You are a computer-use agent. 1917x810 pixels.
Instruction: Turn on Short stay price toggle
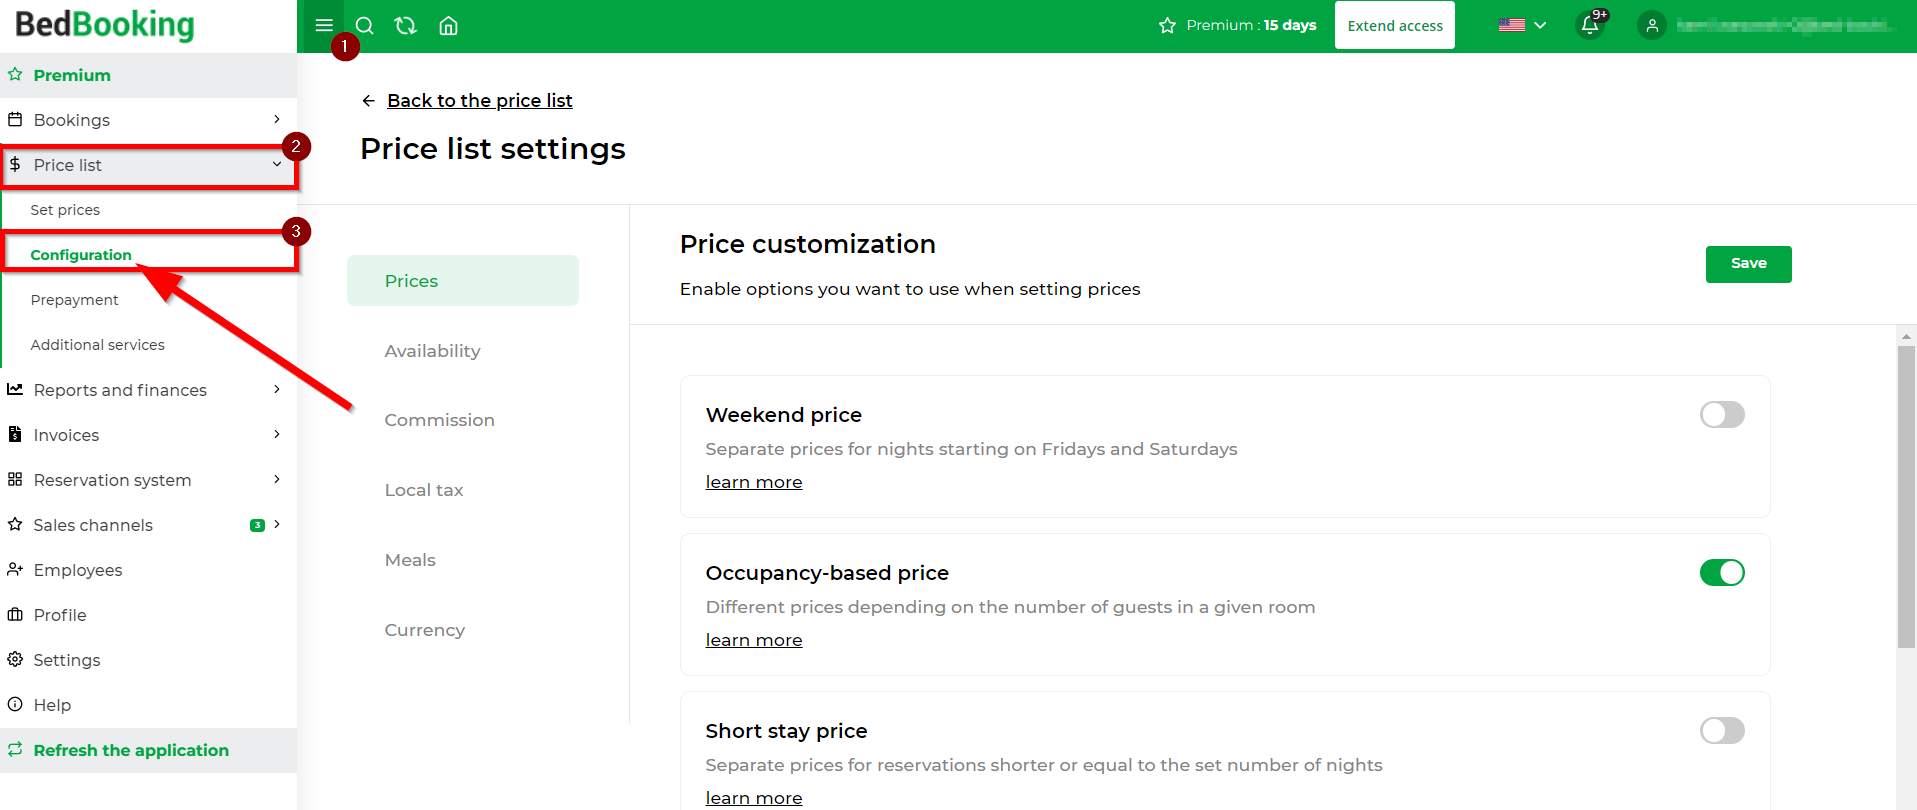click(1722, 730)
